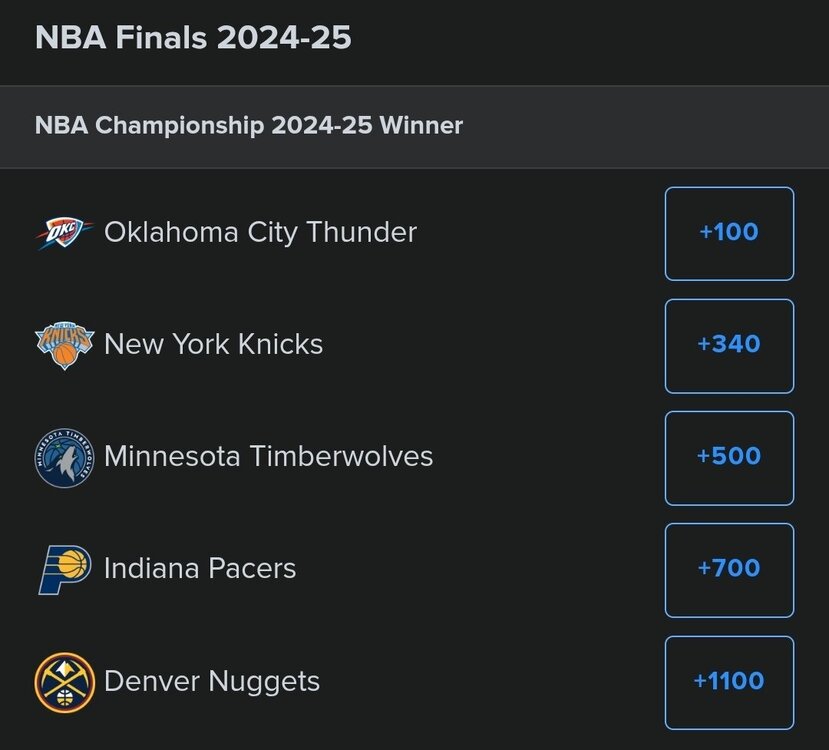Click the +1100 price text
Screen dimensions: 829x750
(729, 681)
